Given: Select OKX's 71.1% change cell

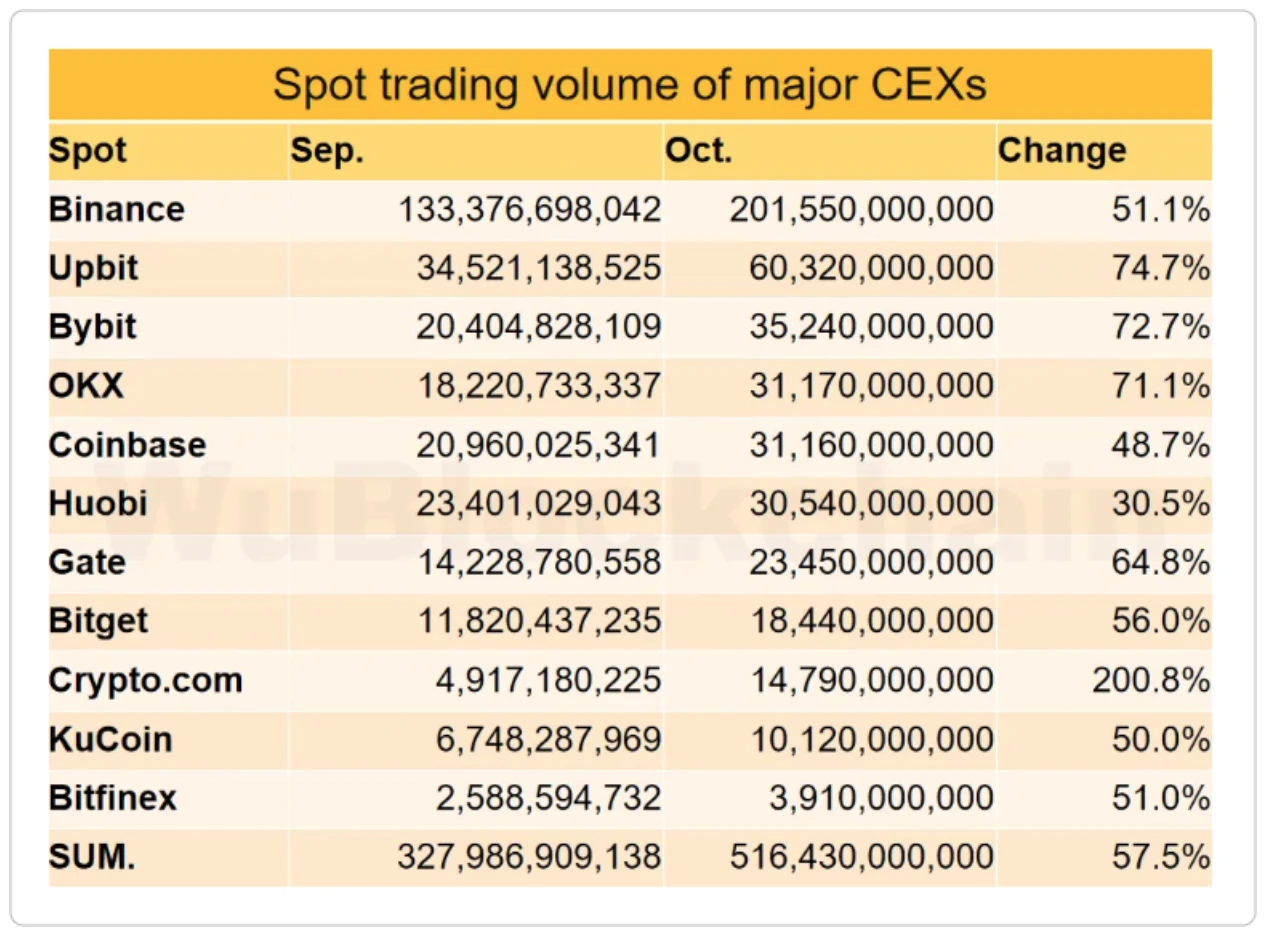Looking at the screenshot, I should [1161, 386].
